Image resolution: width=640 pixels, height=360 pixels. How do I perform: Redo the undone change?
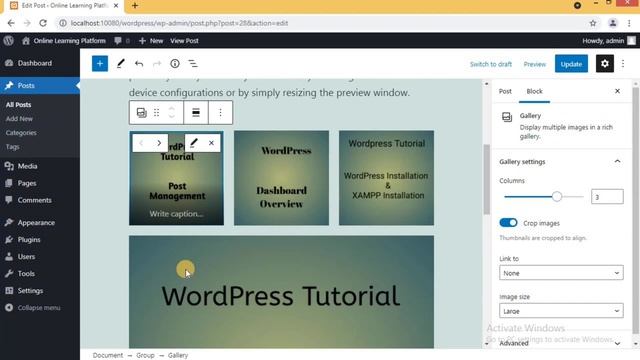[157, 64]
